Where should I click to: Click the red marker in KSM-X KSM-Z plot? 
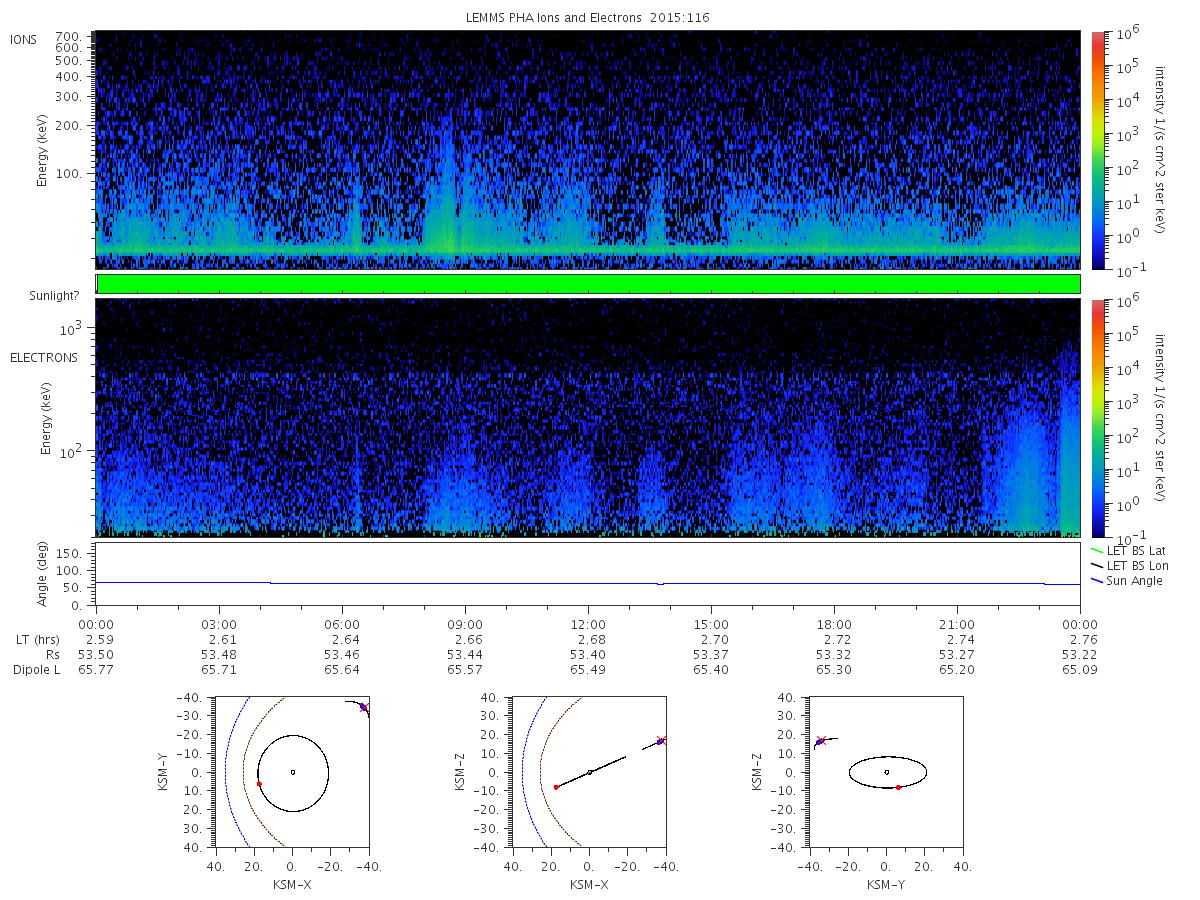[x=556, y=787]
